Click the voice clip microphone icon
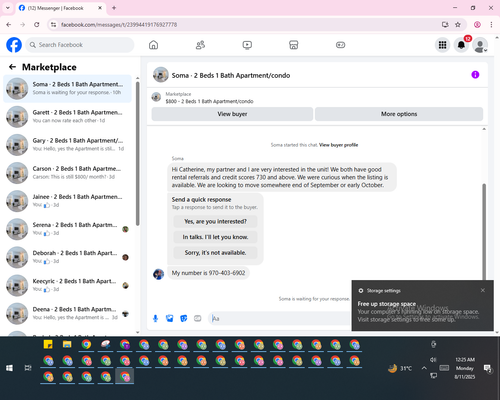This screenshot has height=400, width=500. point(155,318)
